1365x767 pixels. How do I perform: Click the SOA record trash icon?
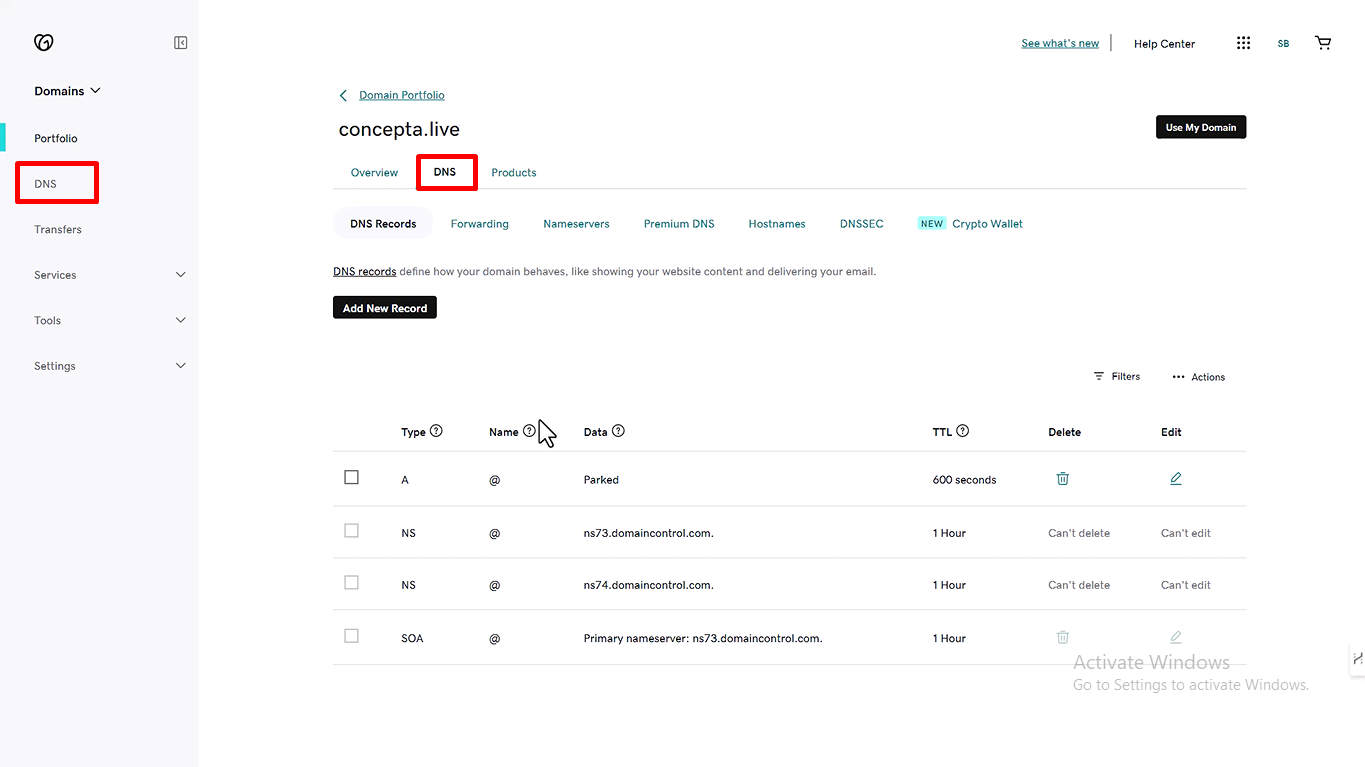(1063, 637)
